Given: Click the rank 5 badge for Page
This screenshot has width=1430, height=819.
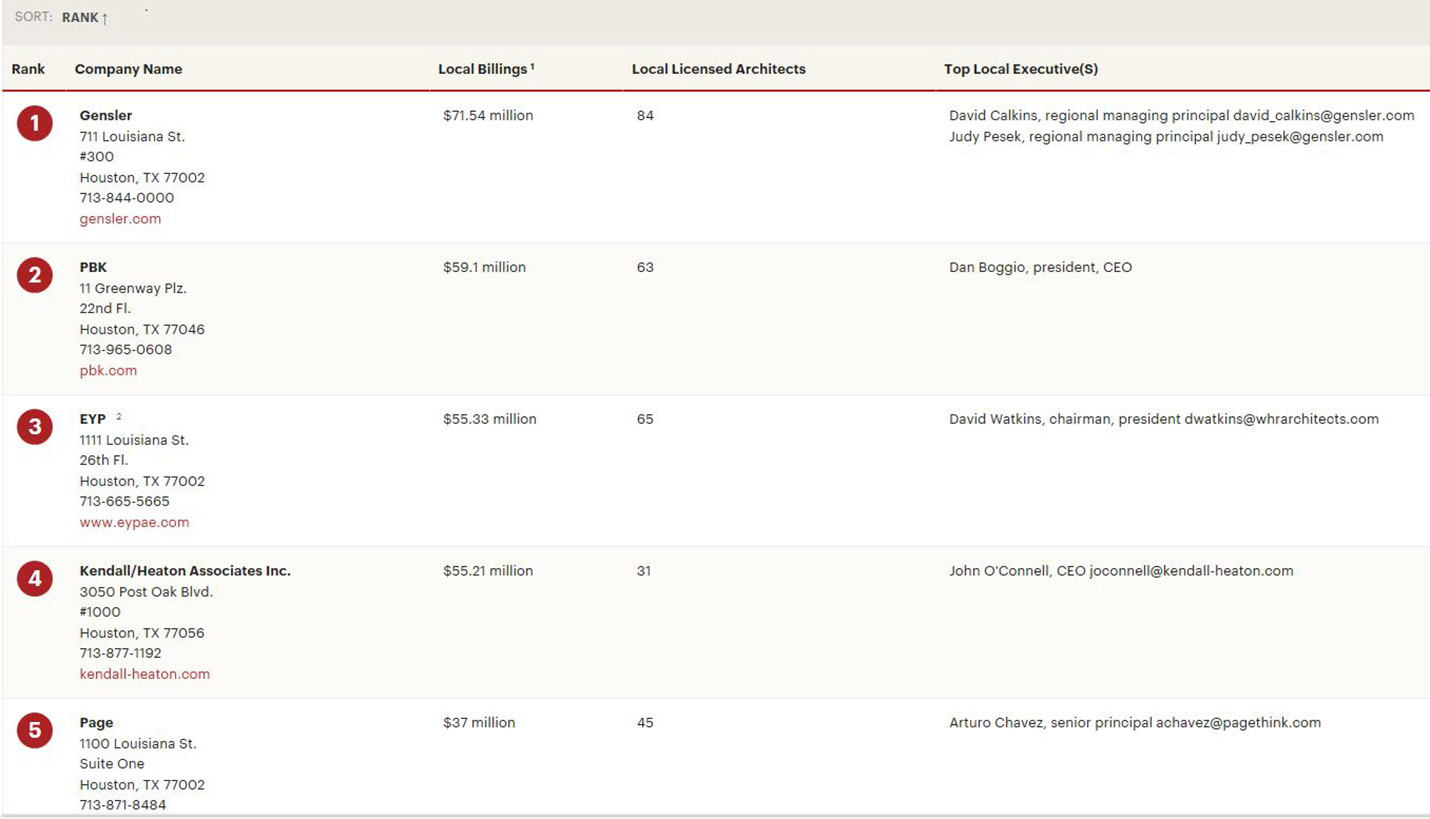Looking at the screenshot, I should click(35, 731).
